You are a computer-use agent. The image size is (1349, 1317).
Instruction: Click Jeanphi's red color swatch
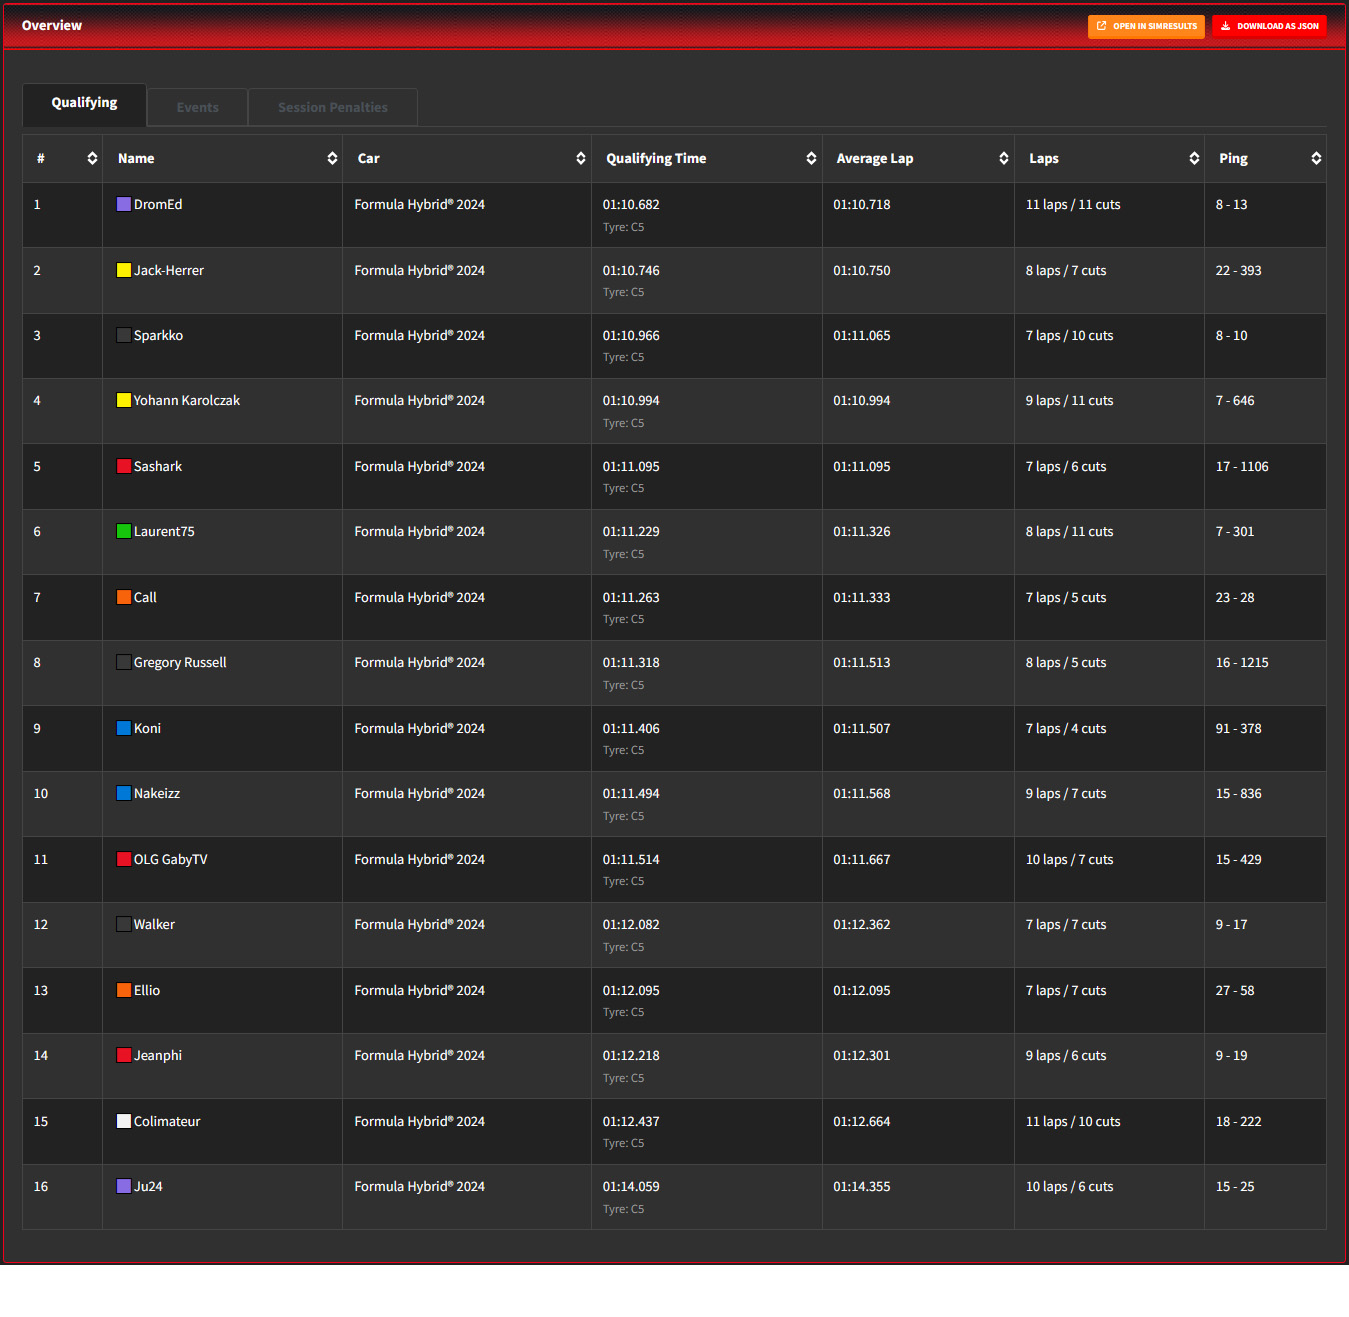124,1055
